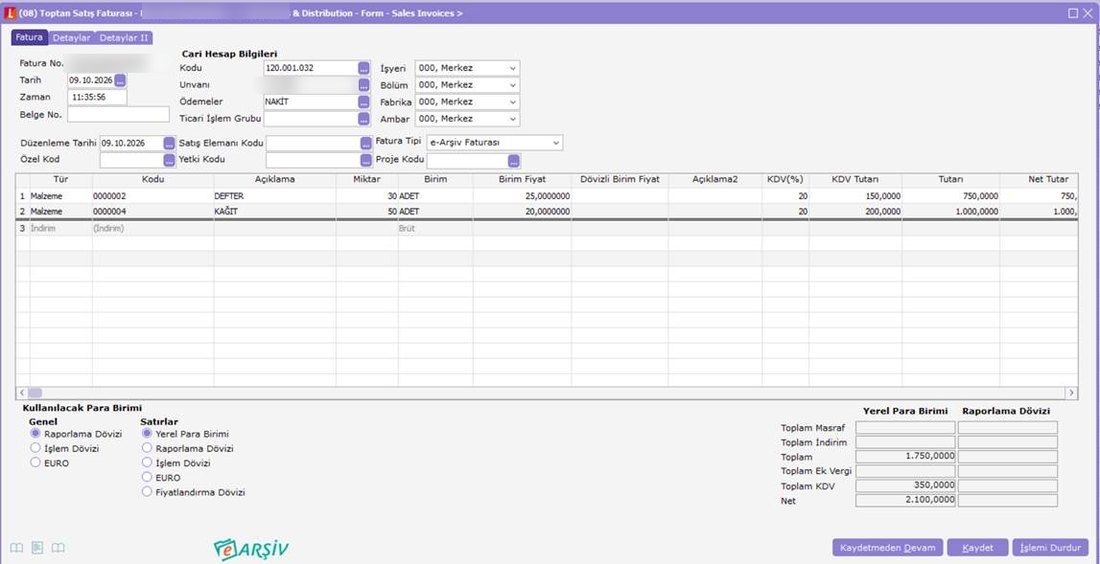Select Genel İşlem Dövizi radio option
The image size is (1100, 564).
point(36,448)
